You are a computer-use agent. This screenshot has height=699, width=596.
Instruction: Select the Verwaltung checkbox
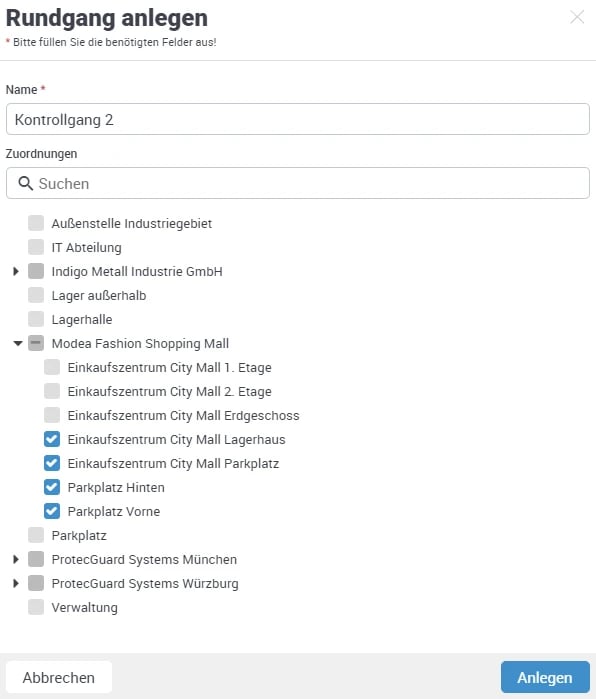click(x=36, y=607)
